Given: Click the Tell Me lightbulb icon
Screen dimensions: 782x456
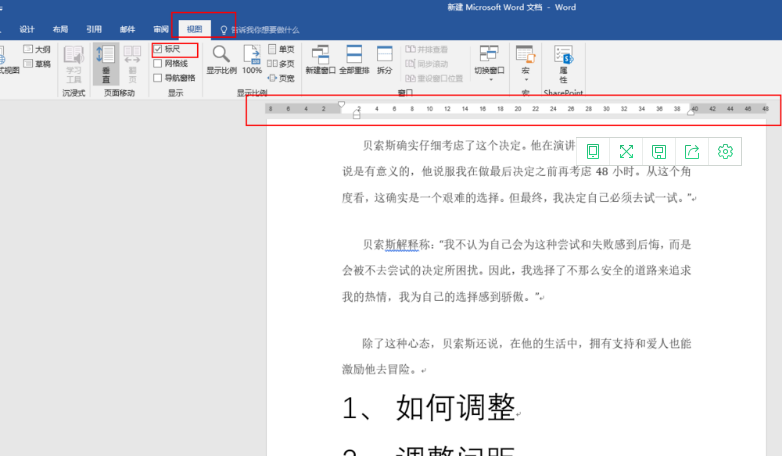Looking at the screenshot, I should pos(223,30).
